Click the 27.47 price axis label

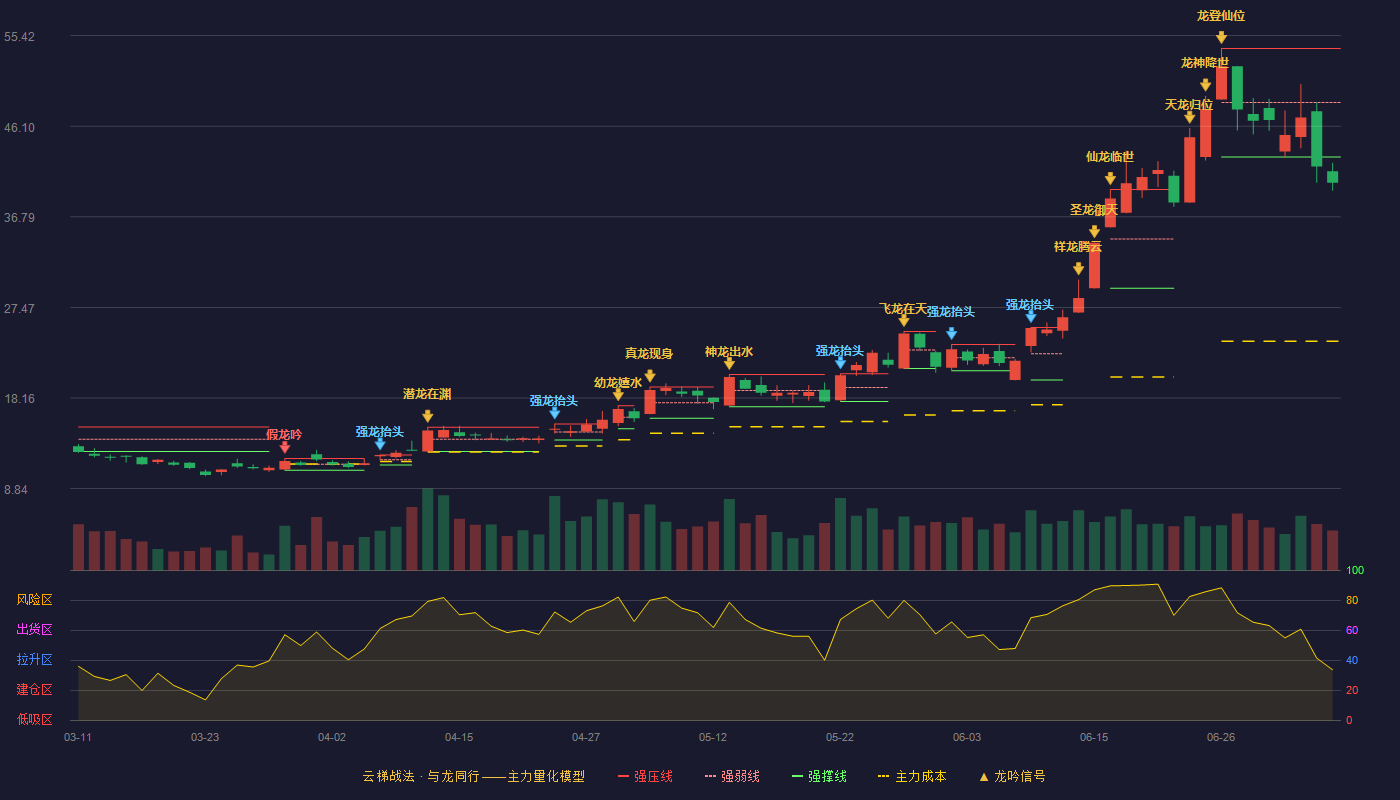pyautogui.click(x=19, y=309)
